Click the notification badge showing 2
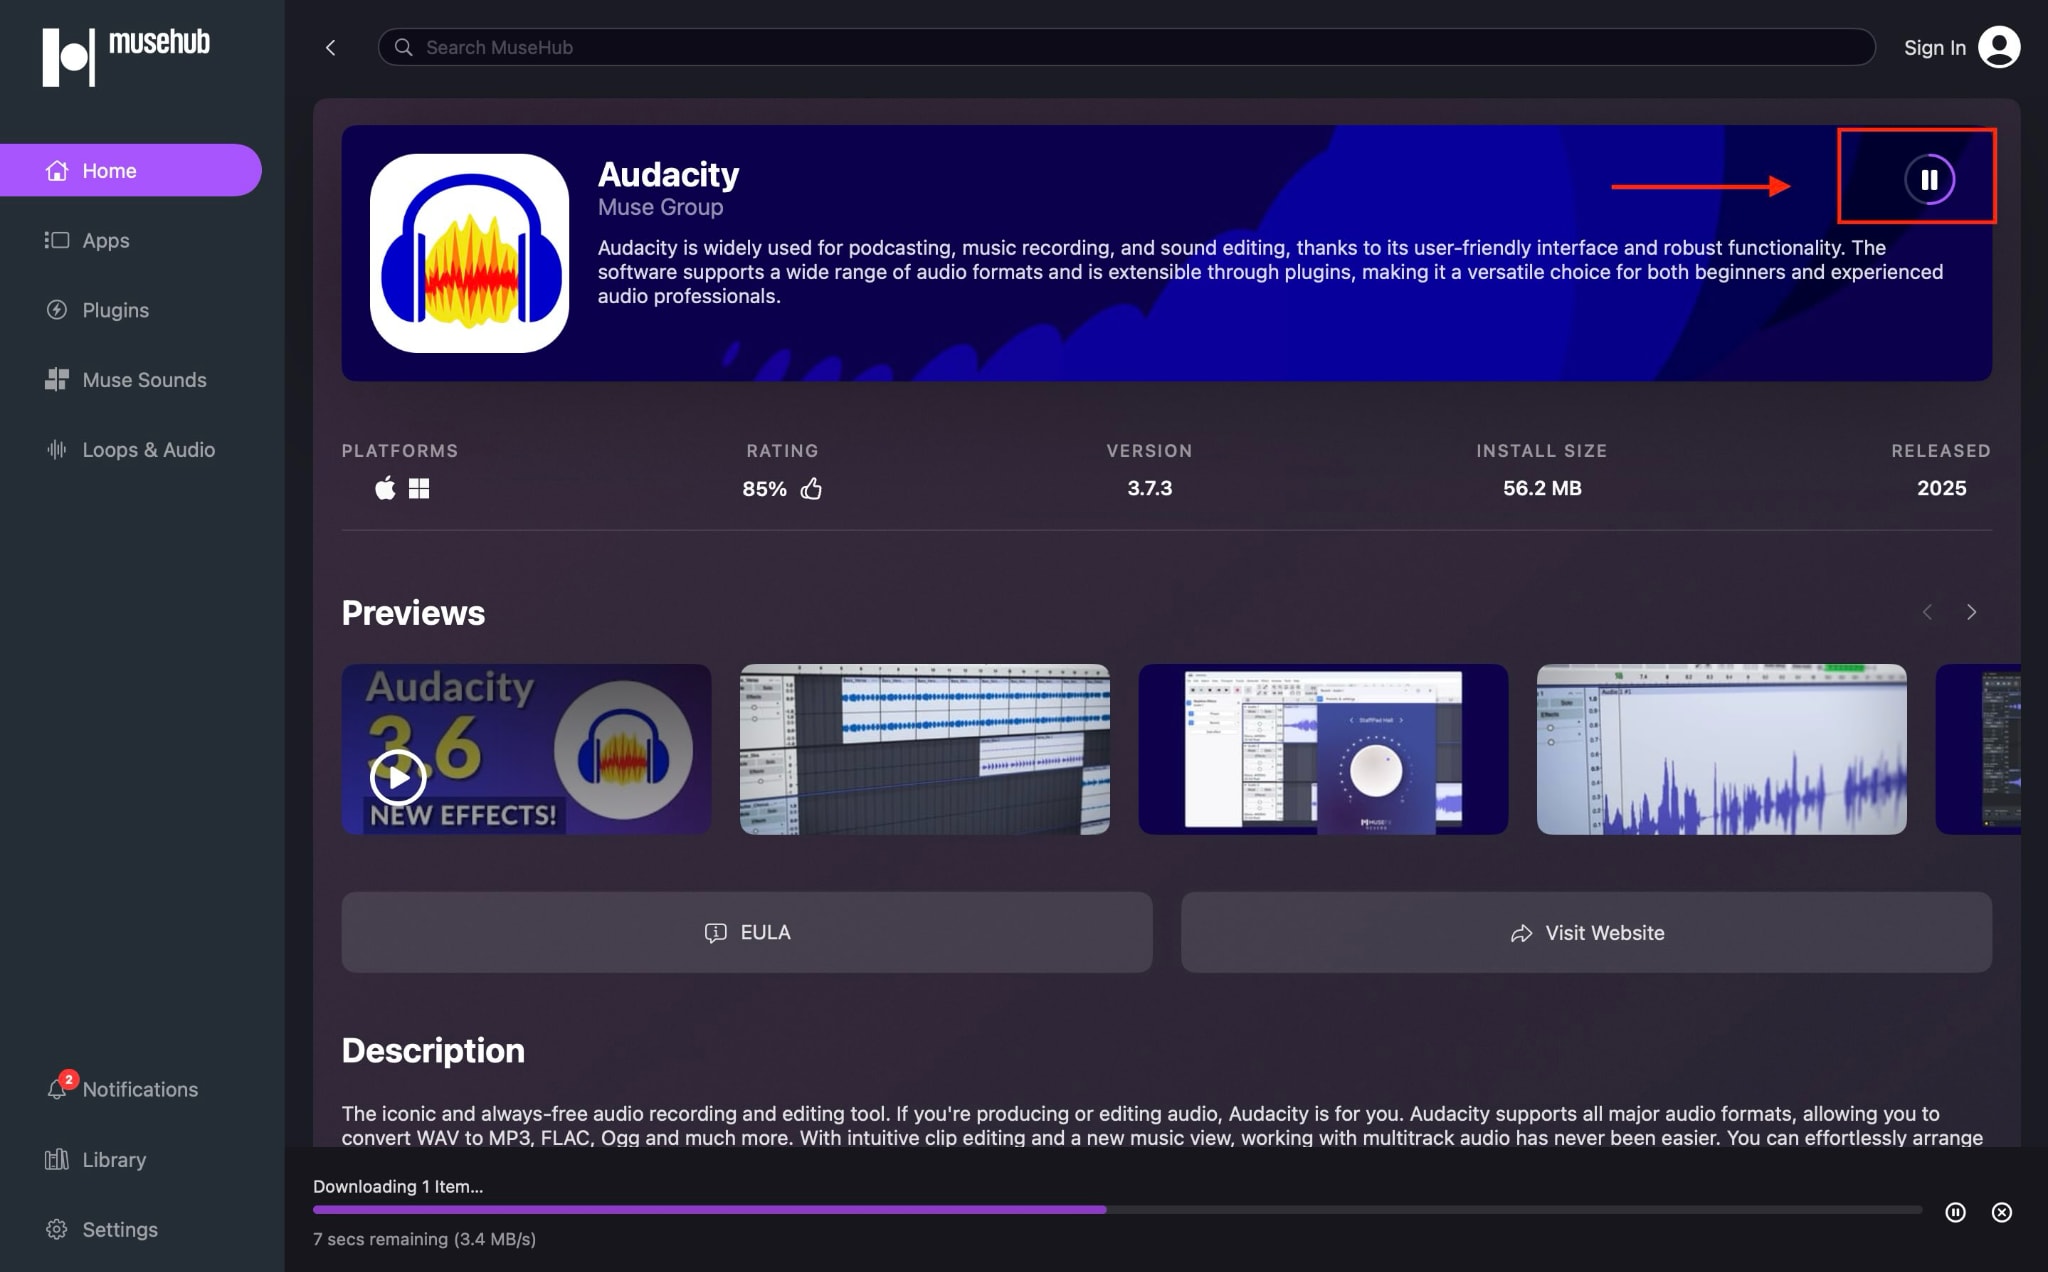The image size is (2048, 1272). [68, 1079]
